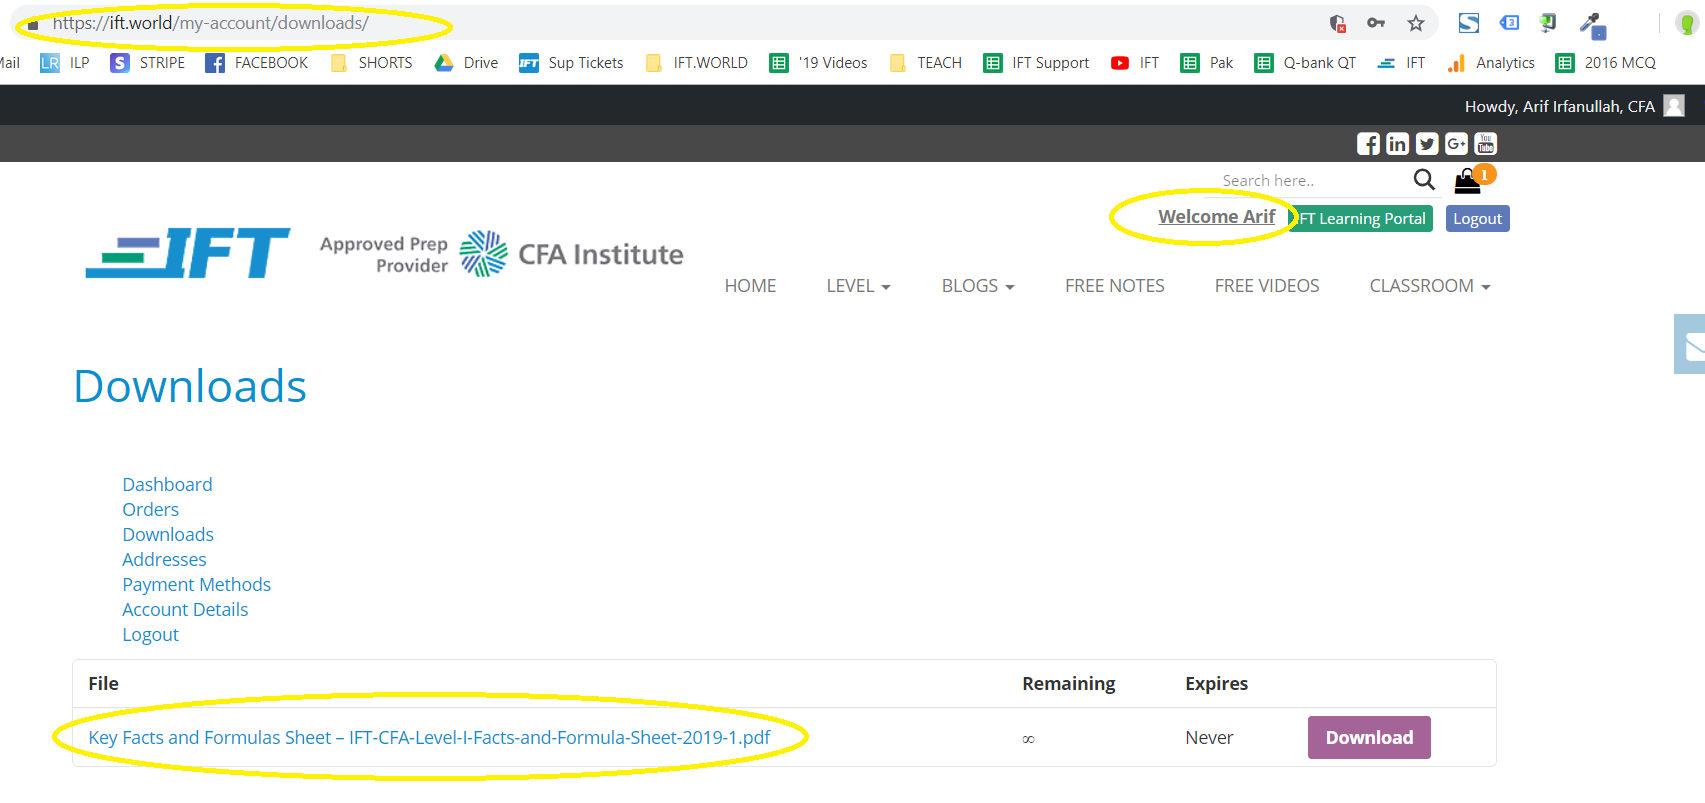Click the IFT logo
1705x803 pixels.
[188, 253]
